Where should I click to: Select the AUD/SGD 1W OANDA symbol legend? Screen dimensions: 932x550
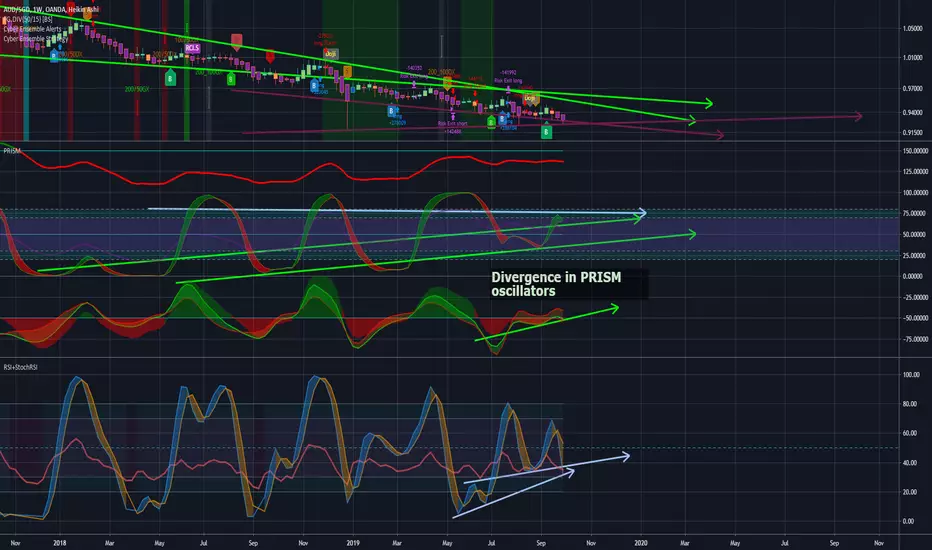coord(52,10)
